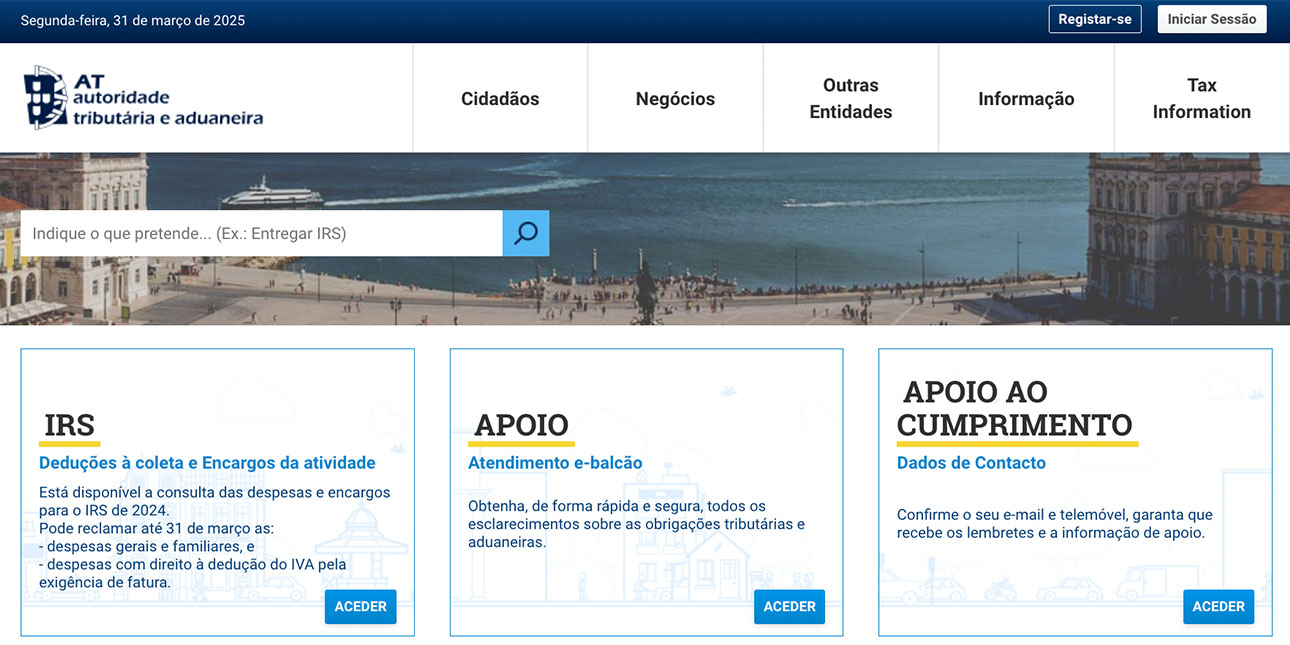Click in the search input field
The width and height of the screenshot is (1290, 645).
tap(261, 233)
